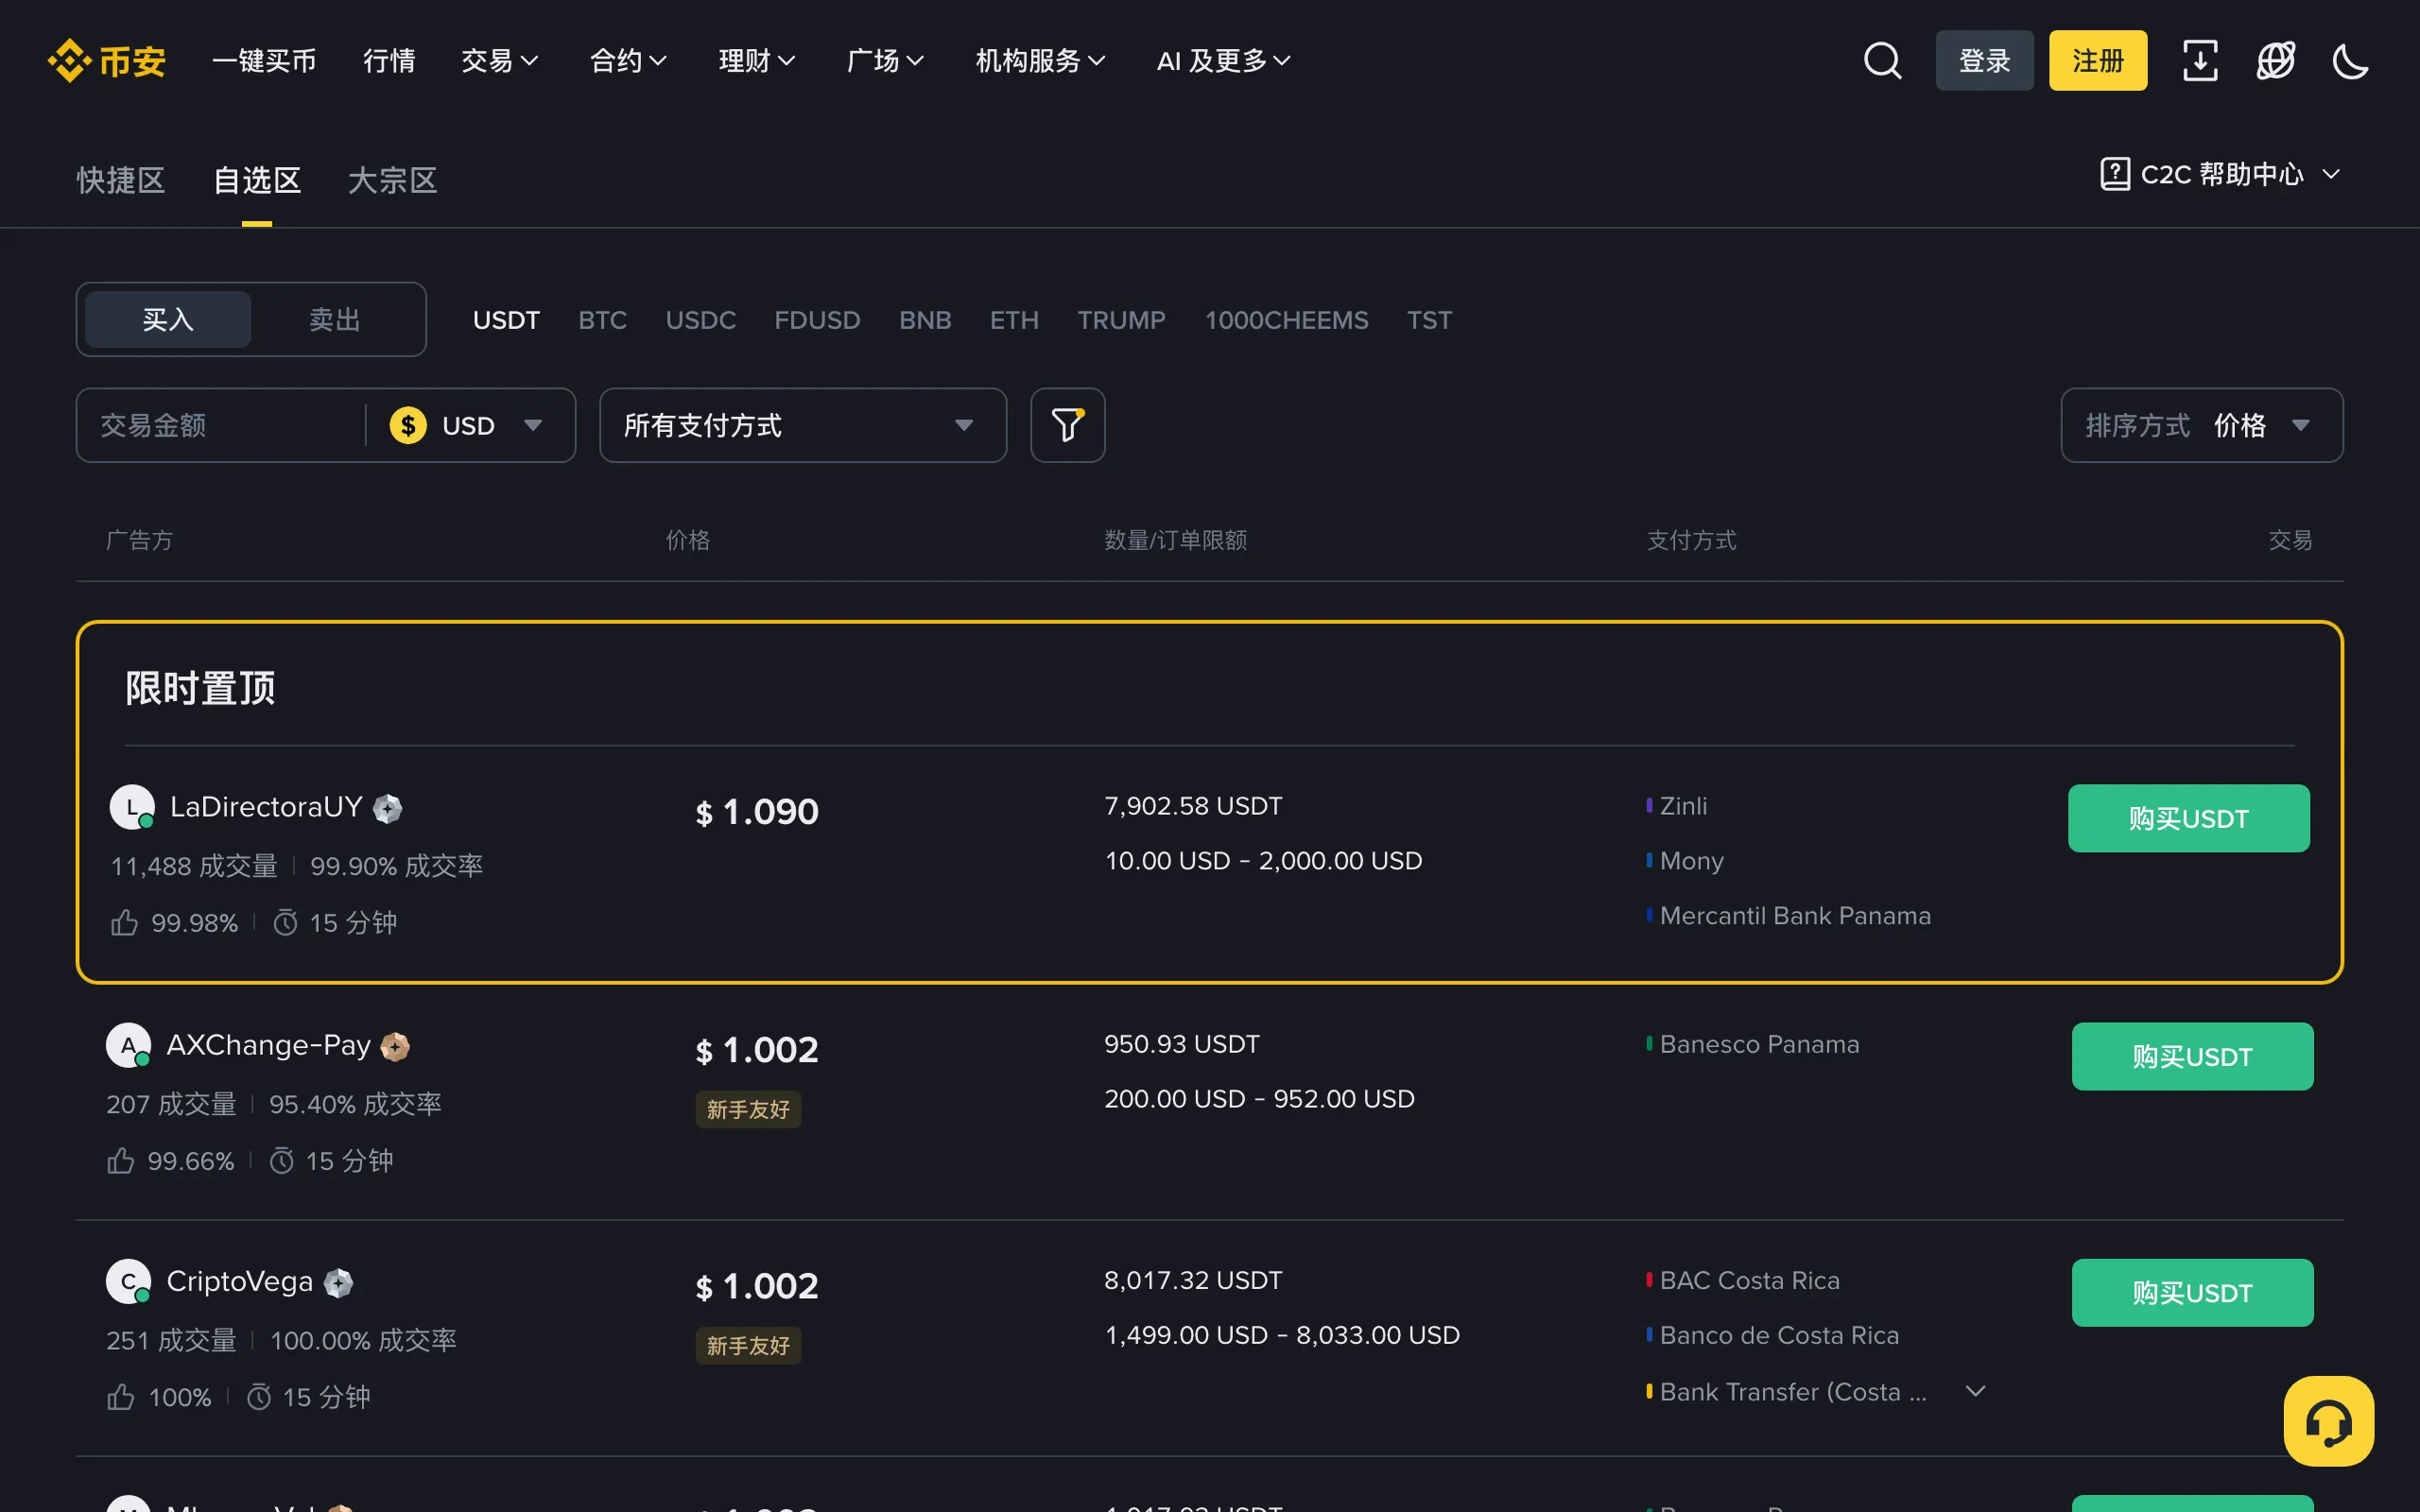Image resolution: width=2420 pixels, height=1512 pixels.
Task: Click USD dollar coin icon
Action: (408, 425)
